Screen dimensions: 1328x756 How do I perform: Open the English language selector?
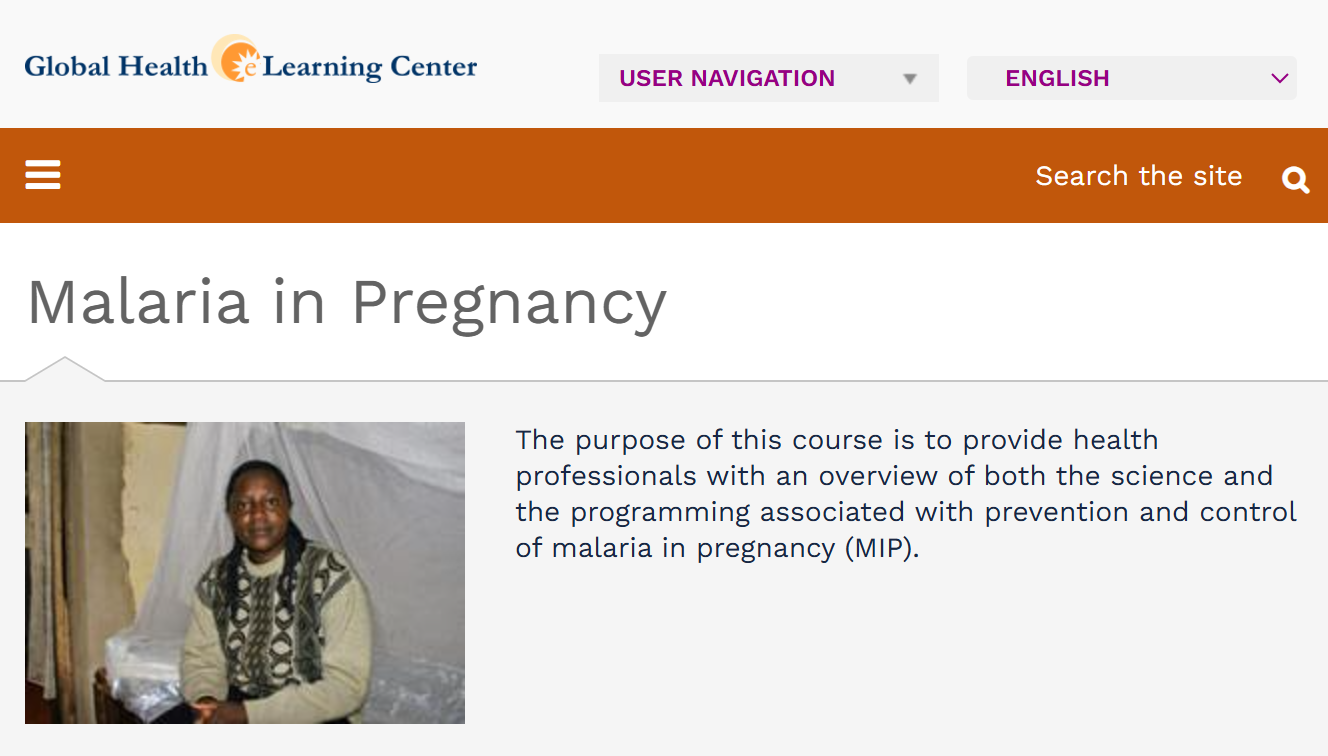tap(1131, 78)
